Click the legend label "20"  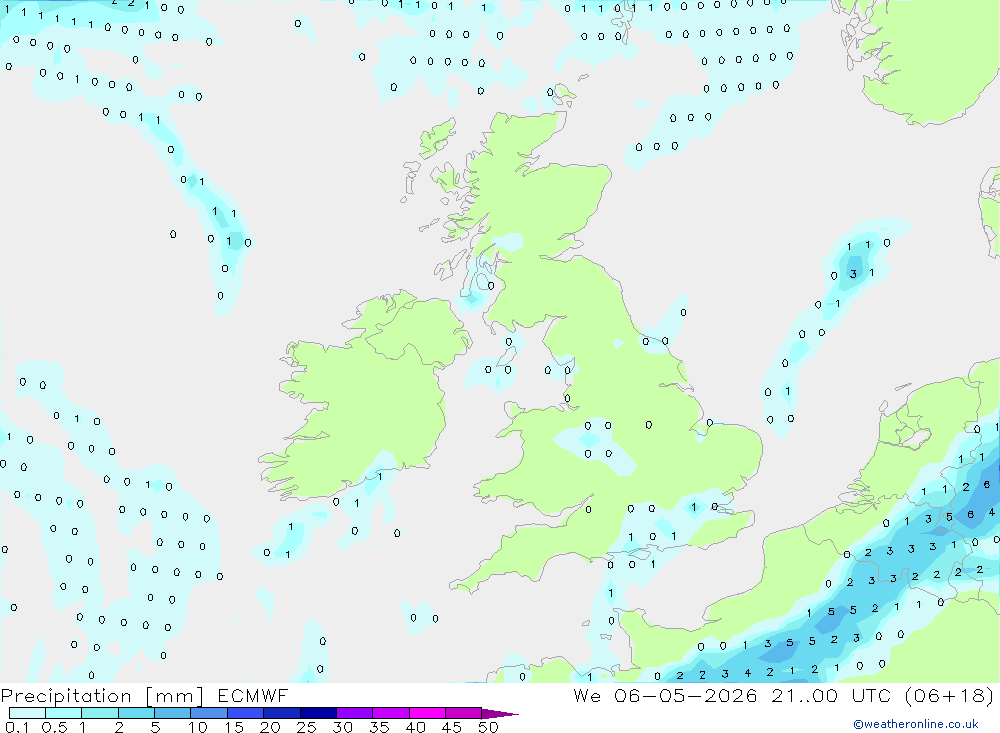[270, 727]
